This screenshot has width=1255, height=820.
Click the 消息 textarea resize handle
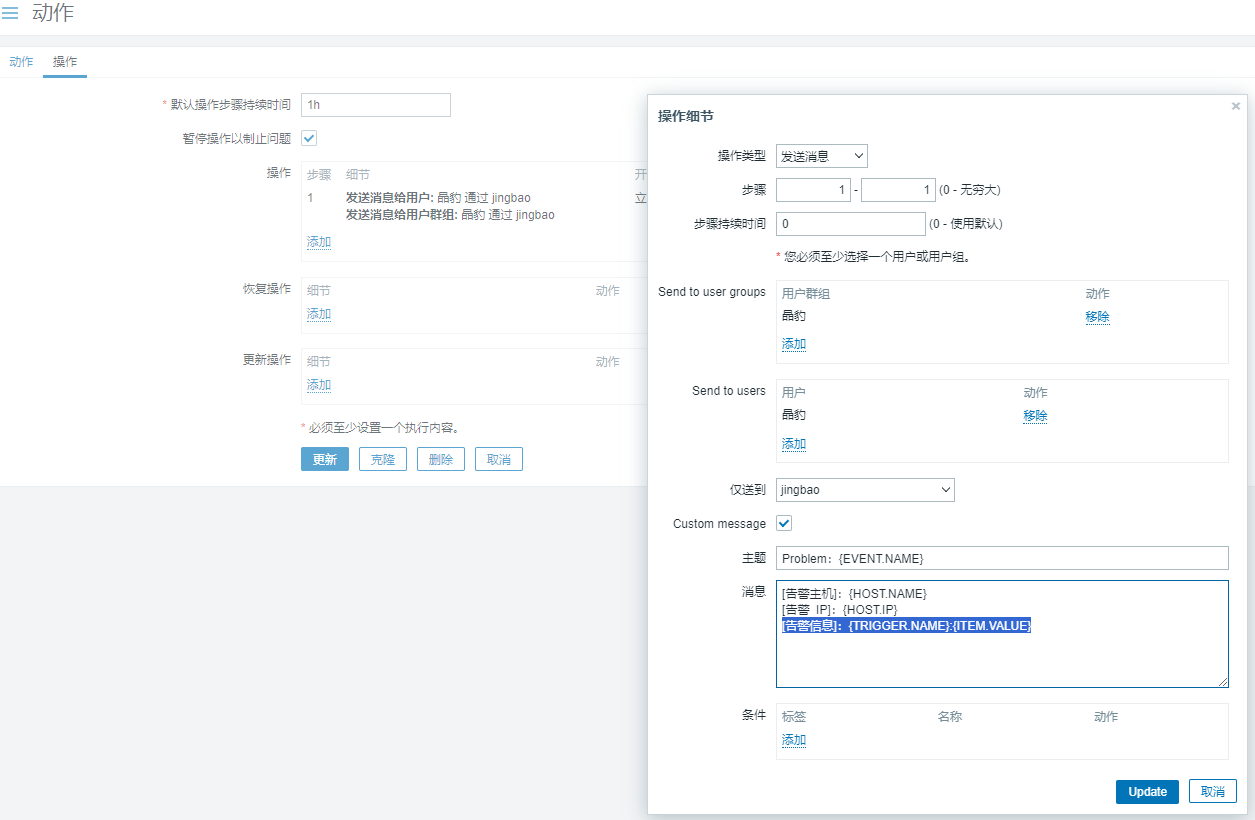click(x=1222, y=681)
